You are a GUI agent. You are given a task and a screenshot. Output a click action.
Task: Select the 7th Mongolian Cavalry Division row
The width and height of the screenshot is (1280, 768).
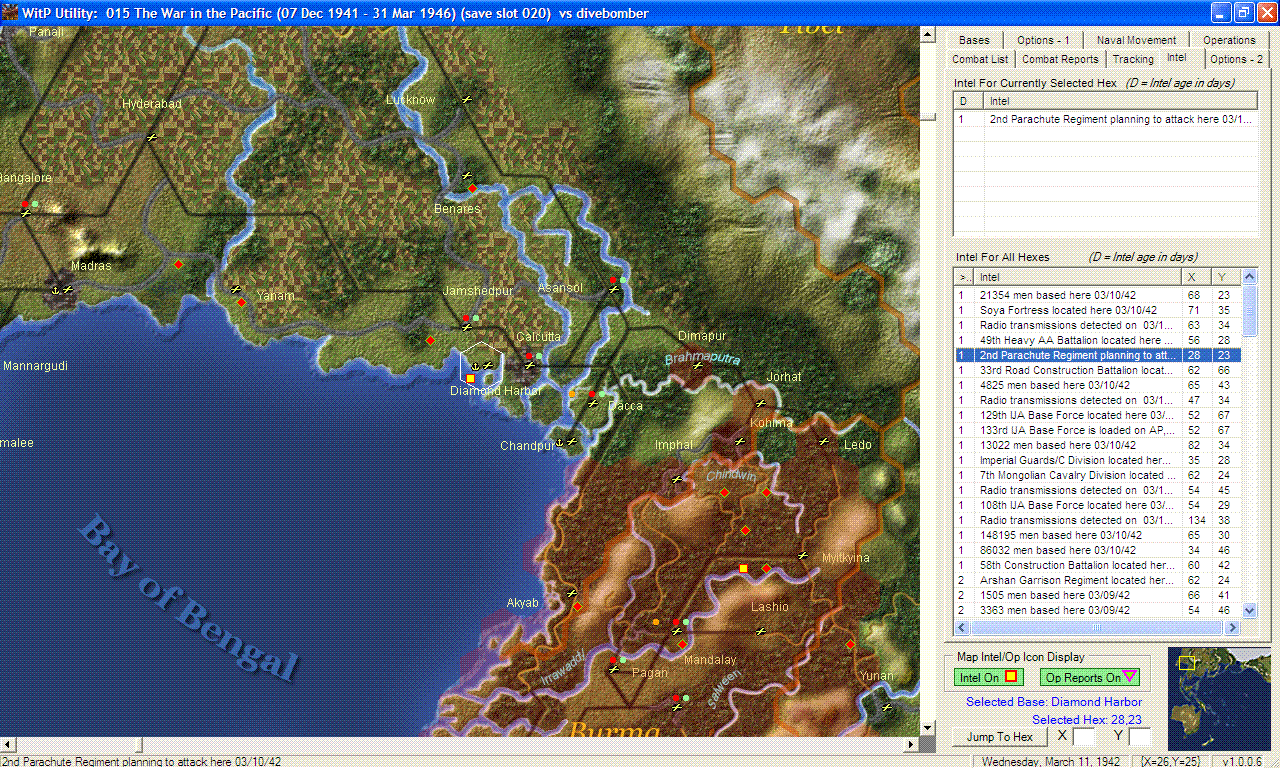[1098, 475]
